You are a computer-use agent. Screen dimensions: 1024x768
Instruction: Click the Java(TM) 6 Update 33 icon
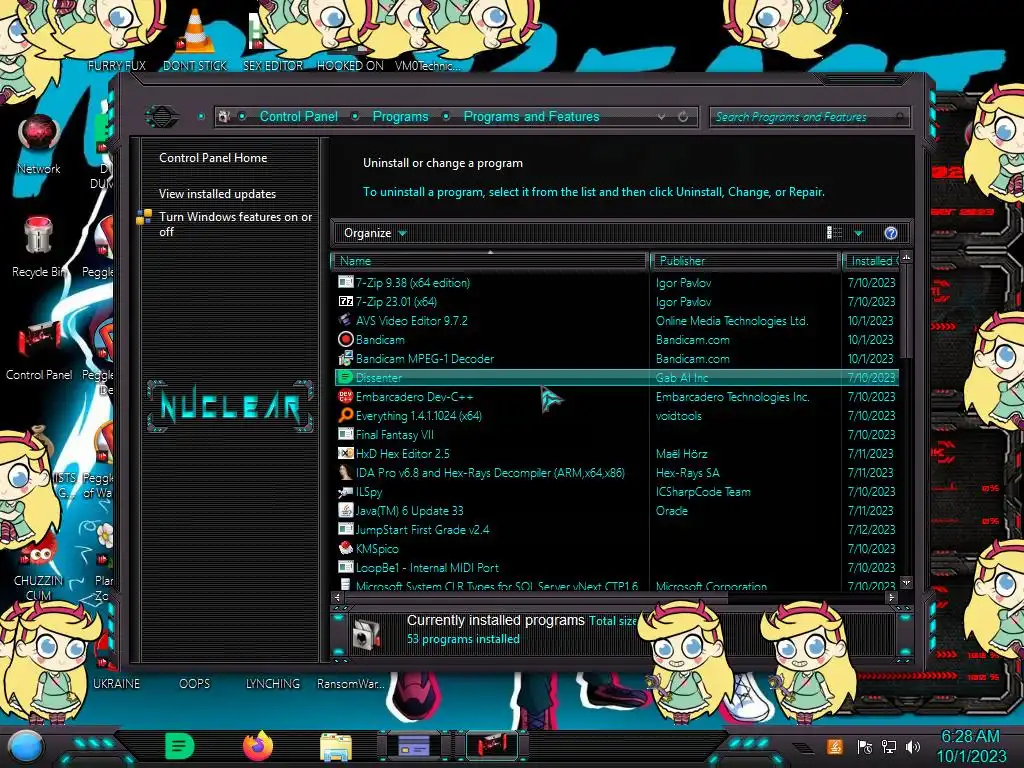[x=345, y=510]
